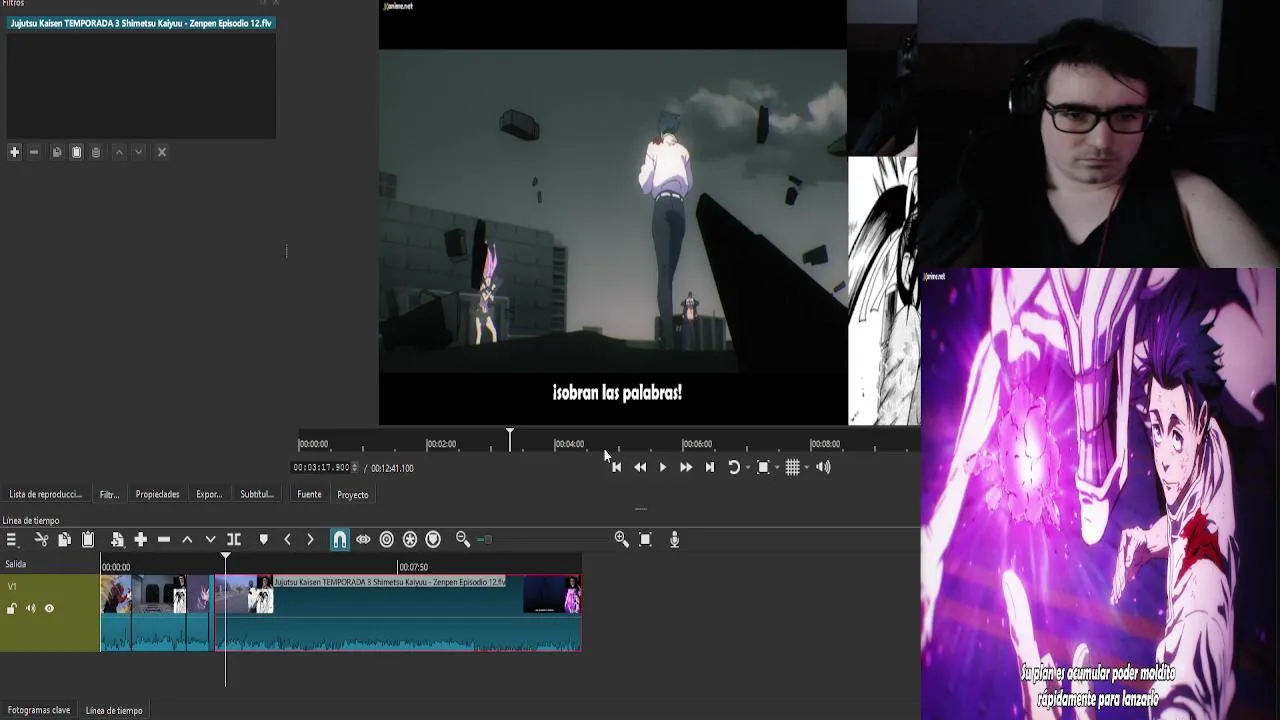Copy filters in the Filtros panel
Viewport: 1280px width, 720px height.
(x=57, y=152)
